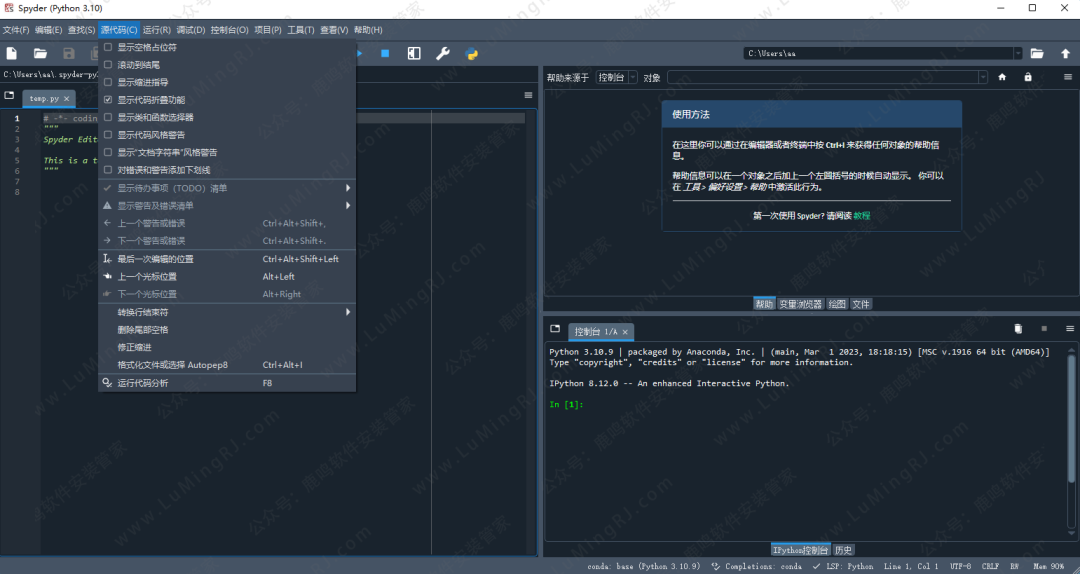Viewport: 1080px width, 574px height.
Task: Open Preferences with the wrench icon
Action: tap(442, 53)
